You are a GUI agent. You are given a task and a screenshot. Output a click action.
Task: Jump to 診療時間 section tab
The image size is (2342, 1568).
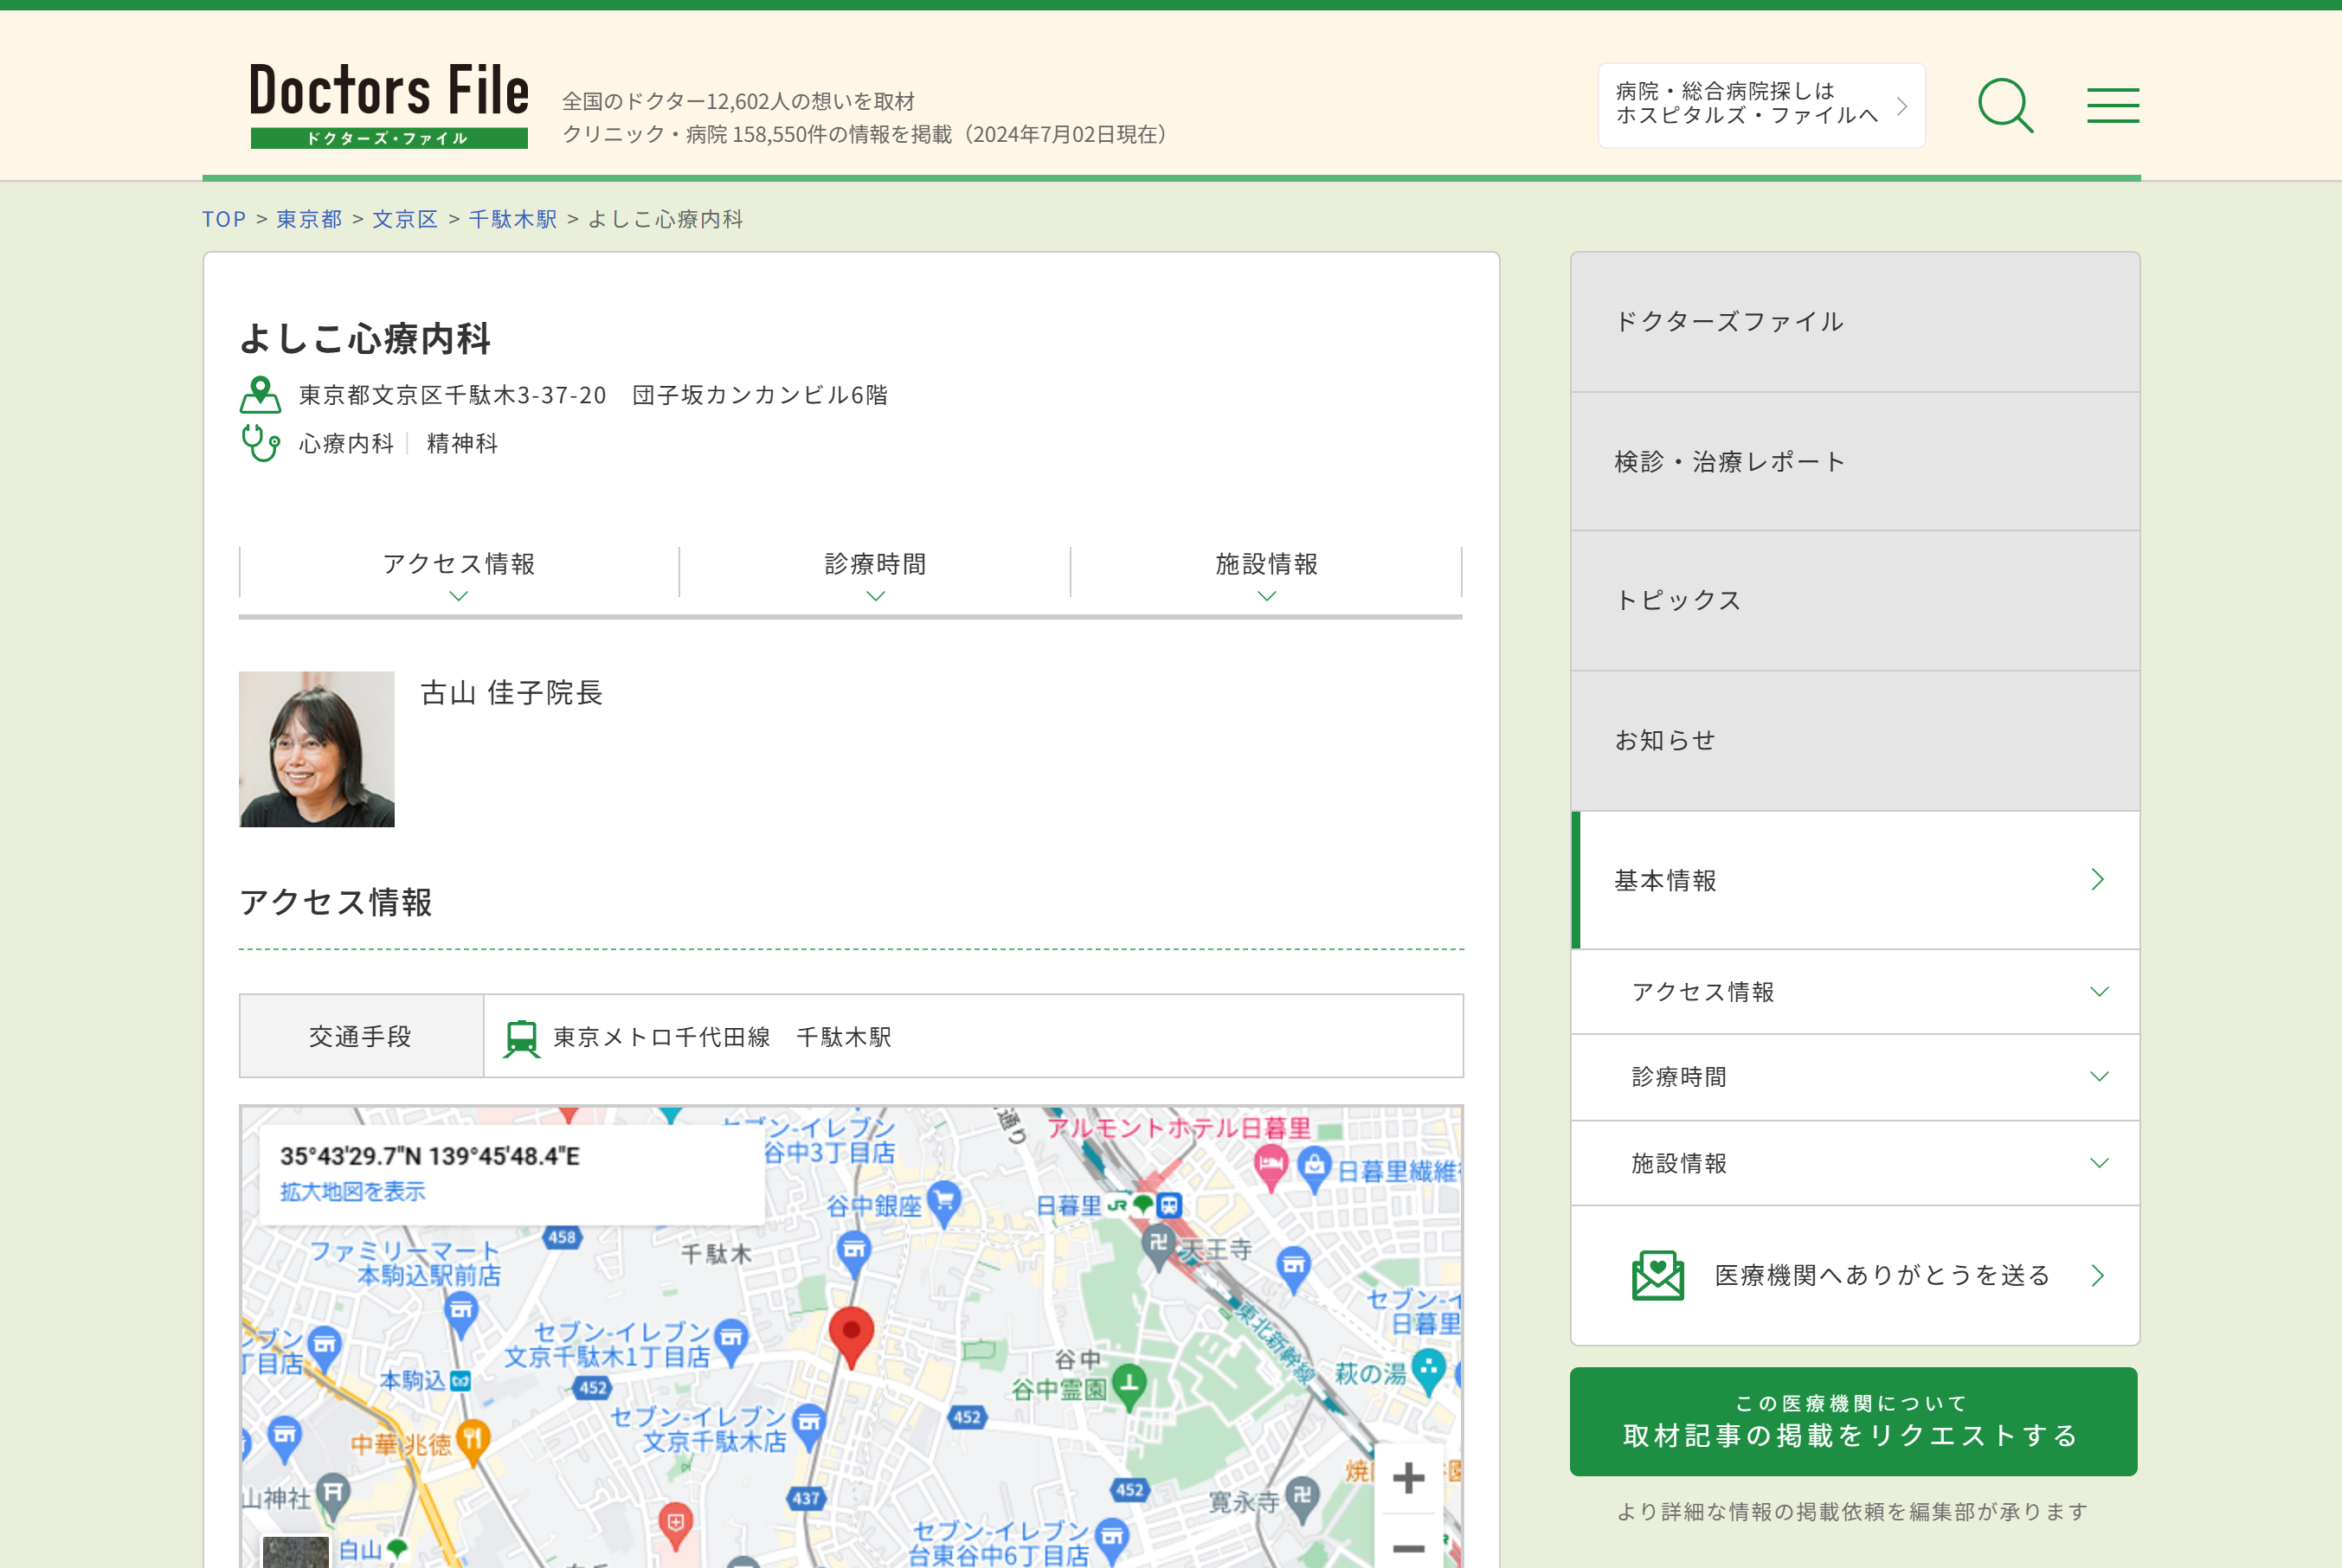tap(875, 575)
